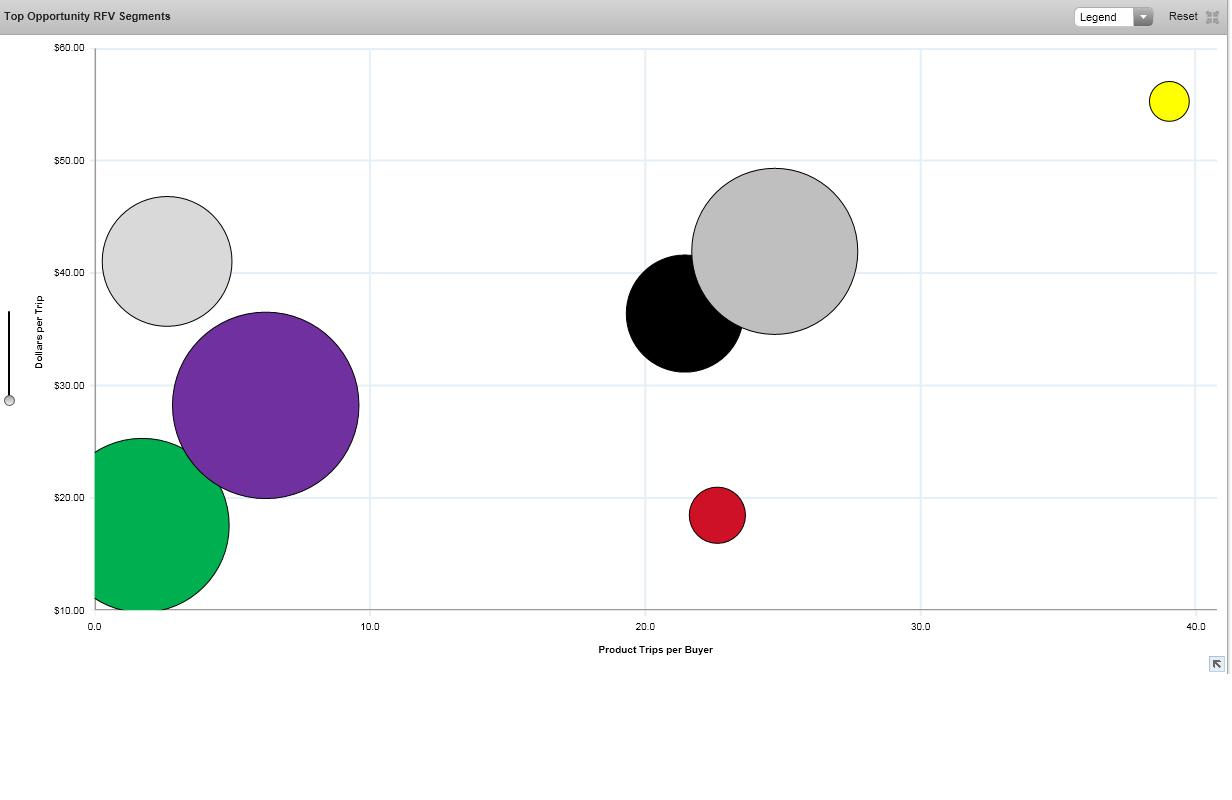The width and height of the screenshot is (1232, 800).
Task: Click the top of the vertical slider track
Action: click(x=9, y=315)
